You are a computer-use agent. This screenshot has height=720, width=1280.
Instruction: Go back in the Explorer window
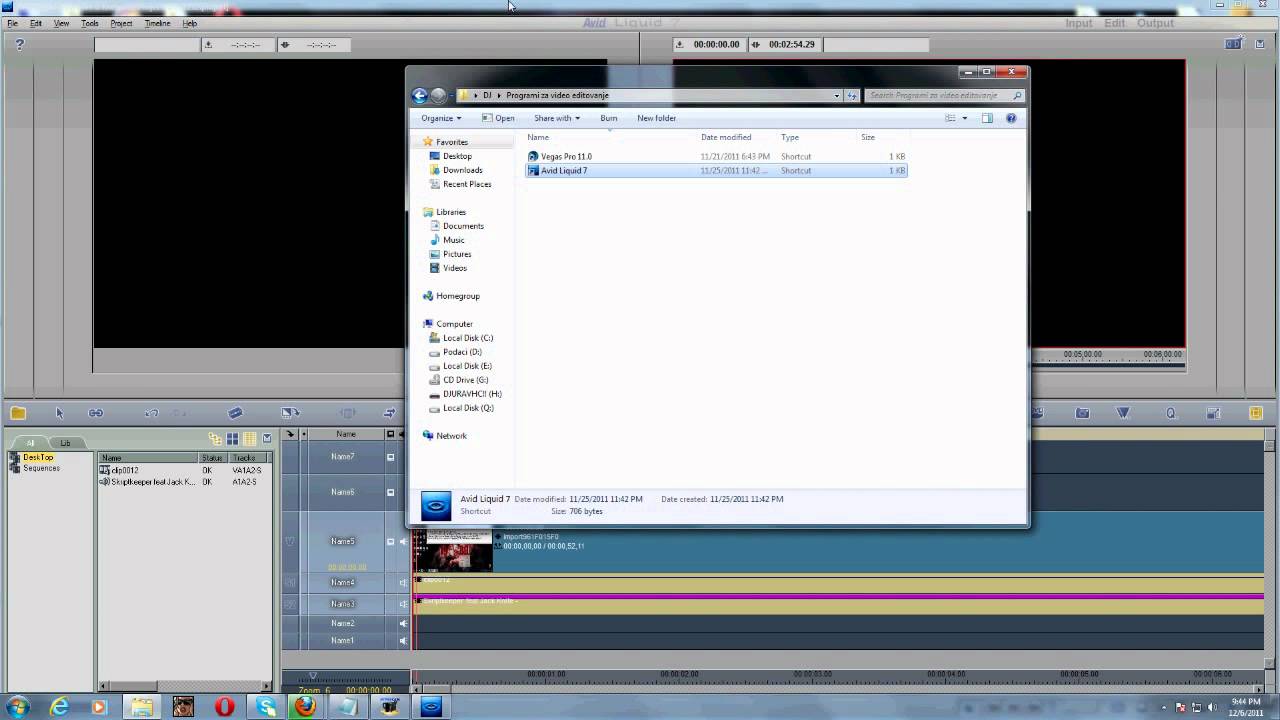click(420, 96)
